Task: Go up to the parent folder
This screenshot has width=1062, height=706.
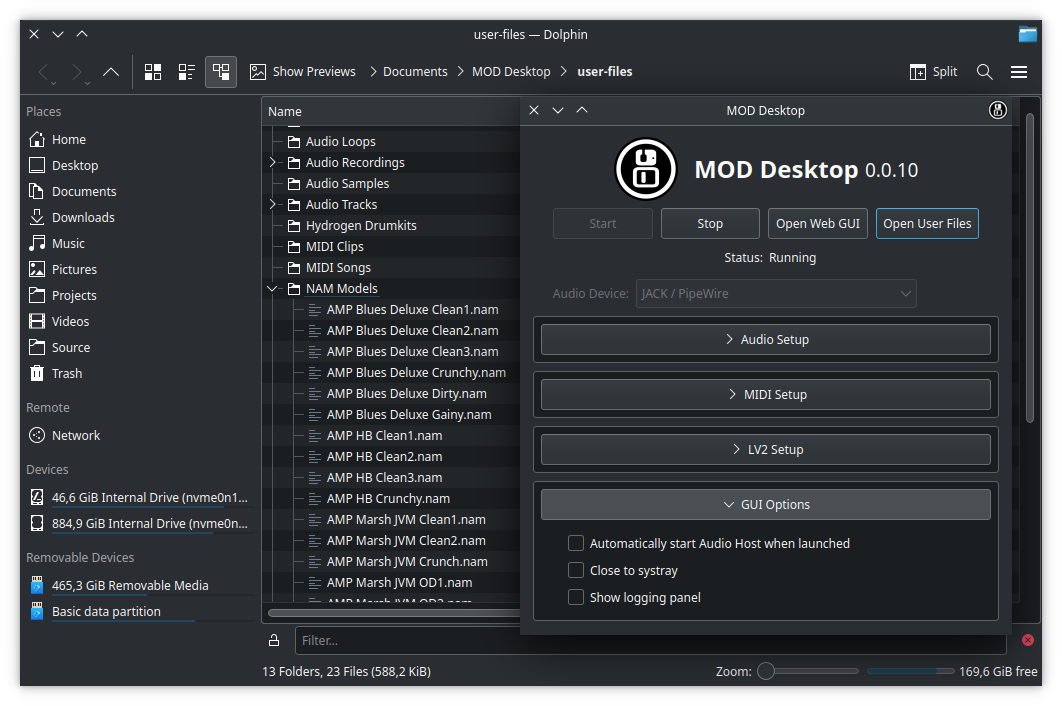Action: [110, 72]
